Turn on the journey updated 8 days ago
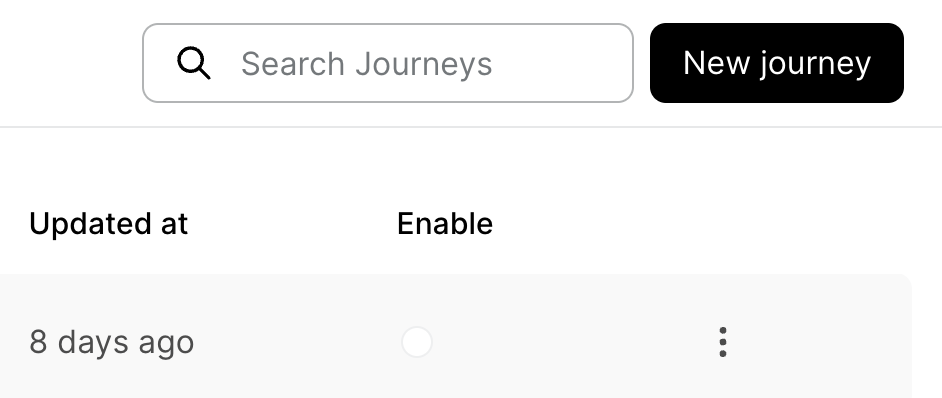 coord(417,342)
